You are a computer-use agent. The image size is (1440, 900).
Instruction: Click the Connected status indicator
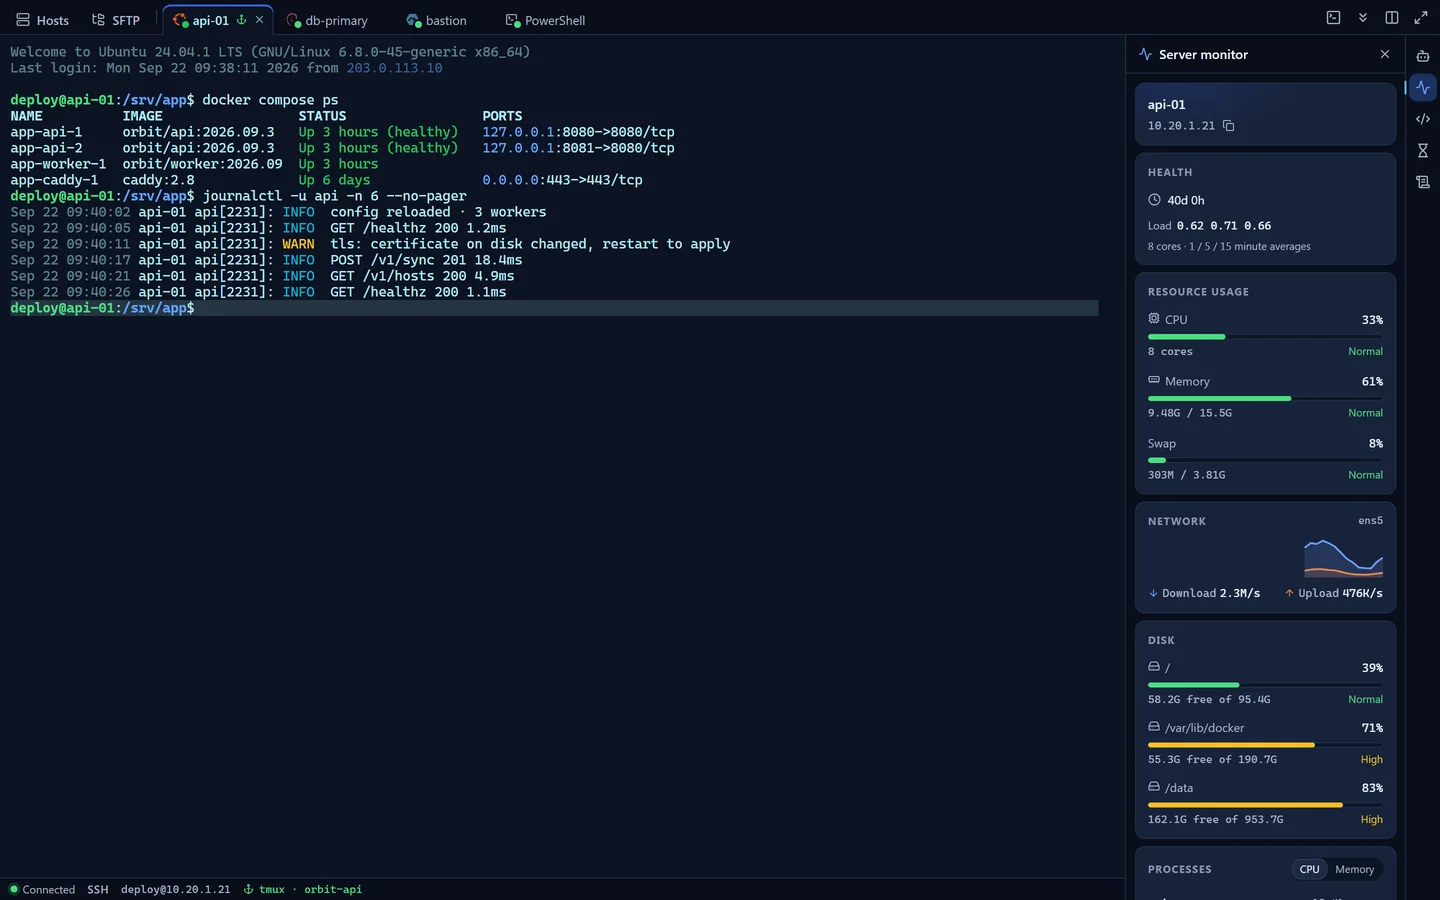point(42,889)
